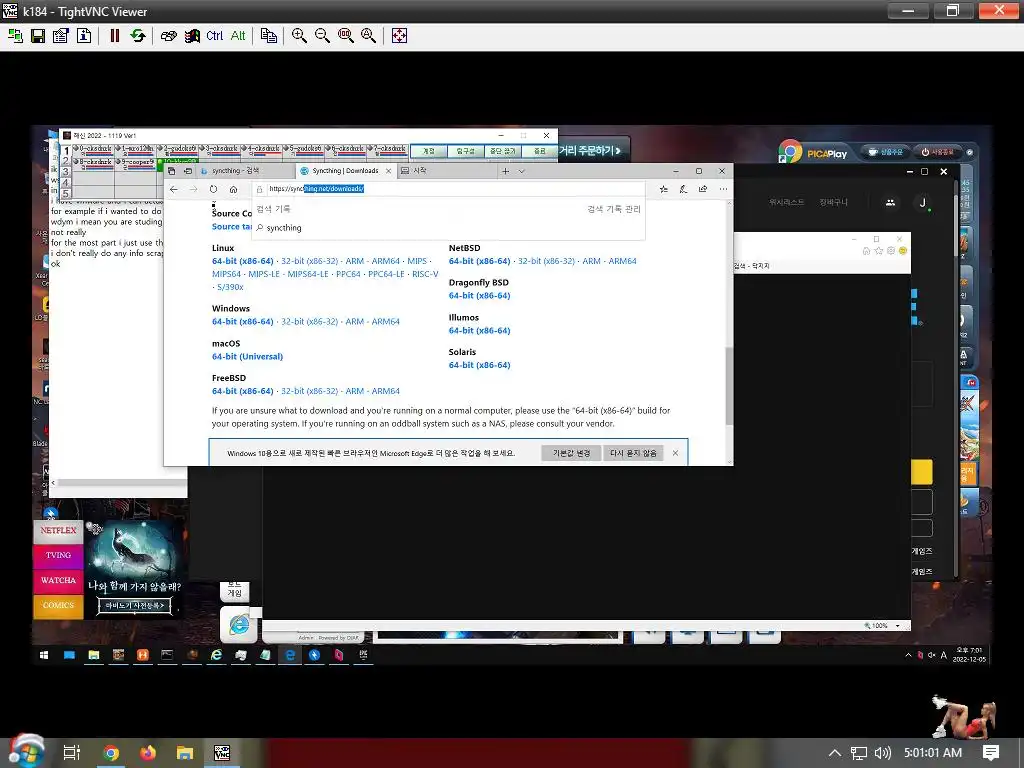Expand the tab list chevron
This screenshot has width=1024, height=768.
[521, 171]
